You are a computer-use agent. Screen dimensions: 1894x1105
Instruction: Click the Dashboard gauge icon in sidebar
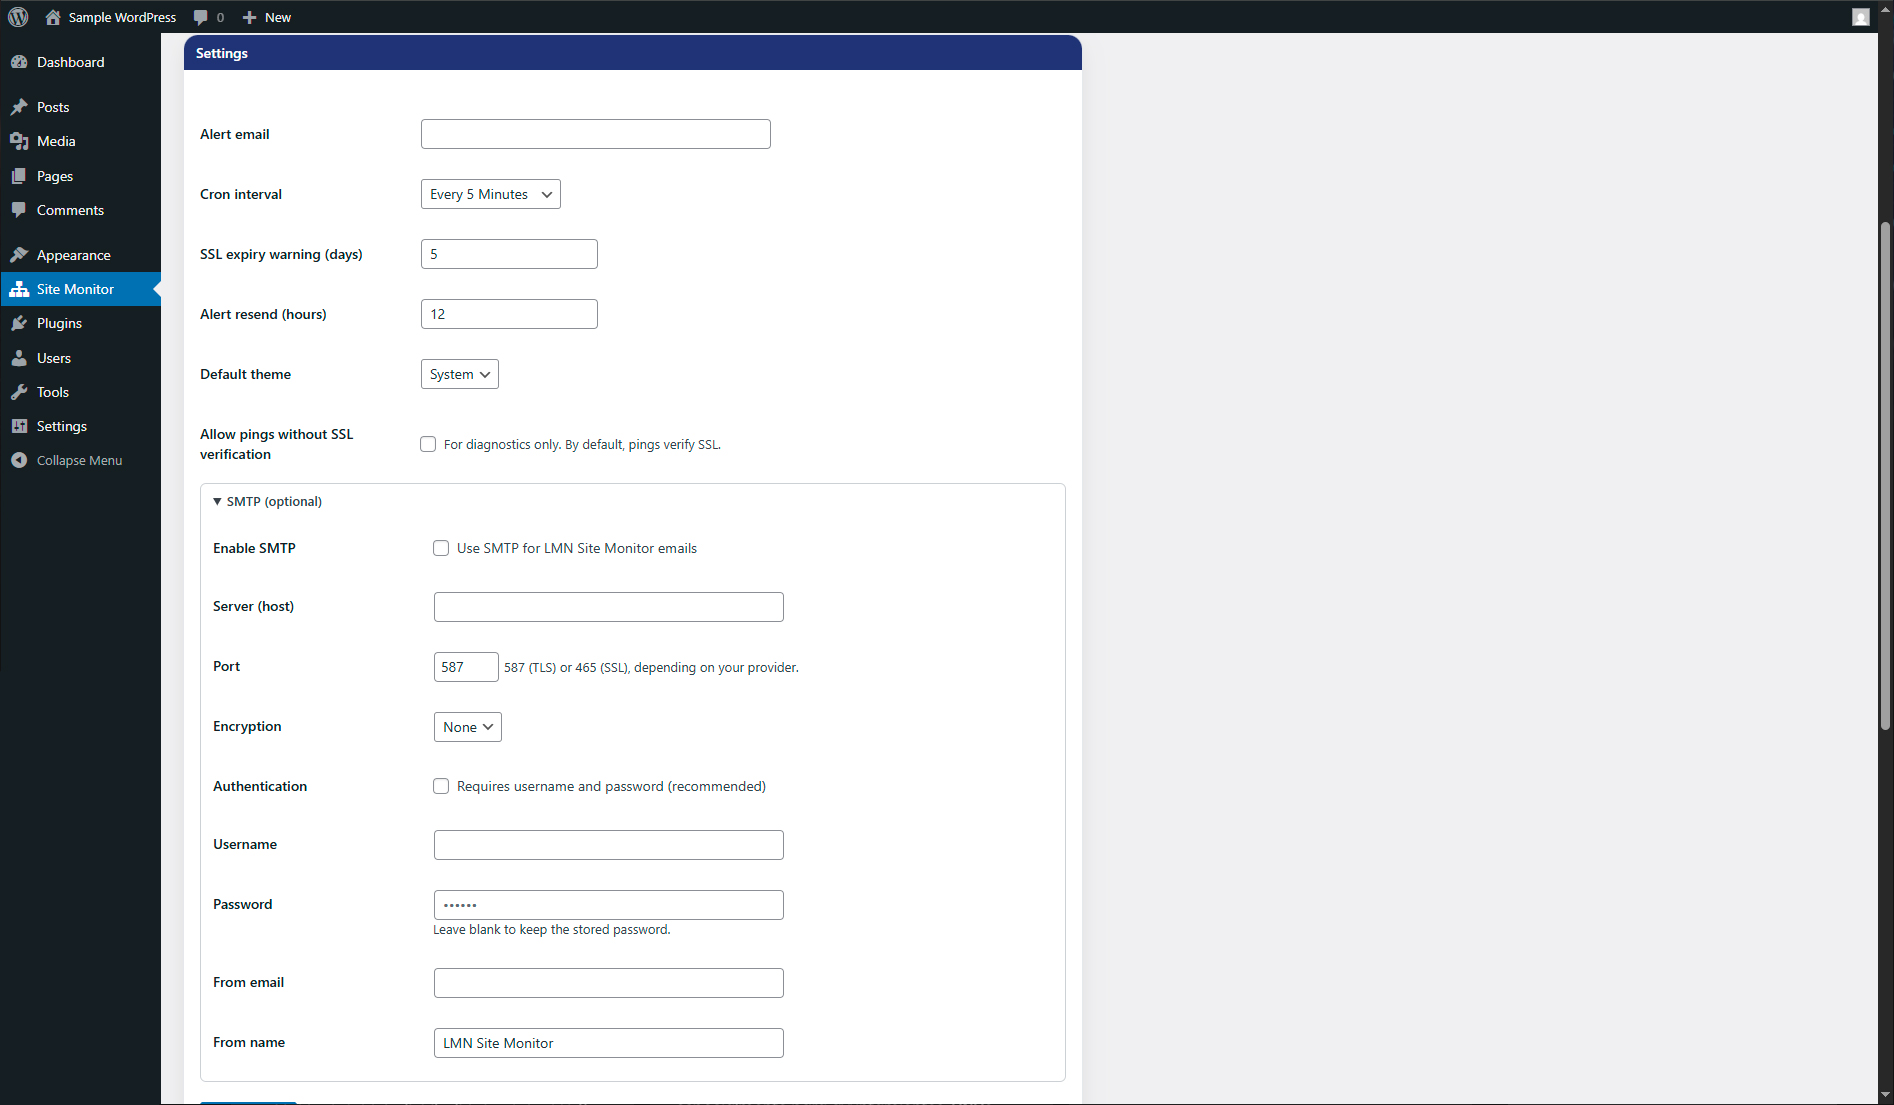(x=19, y=62)
